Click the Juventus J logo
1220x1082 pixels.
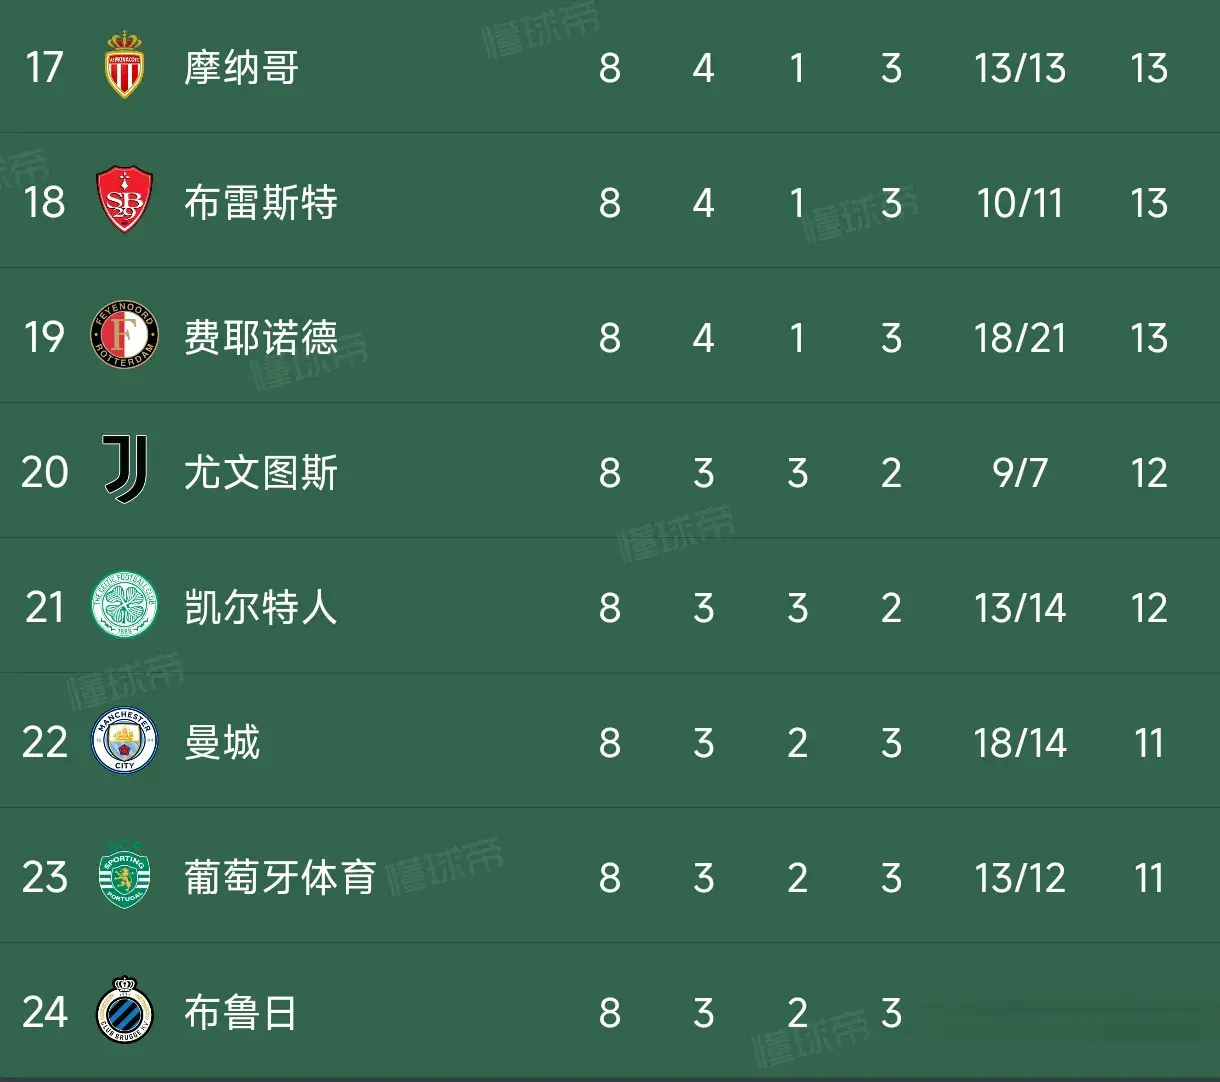126,470
